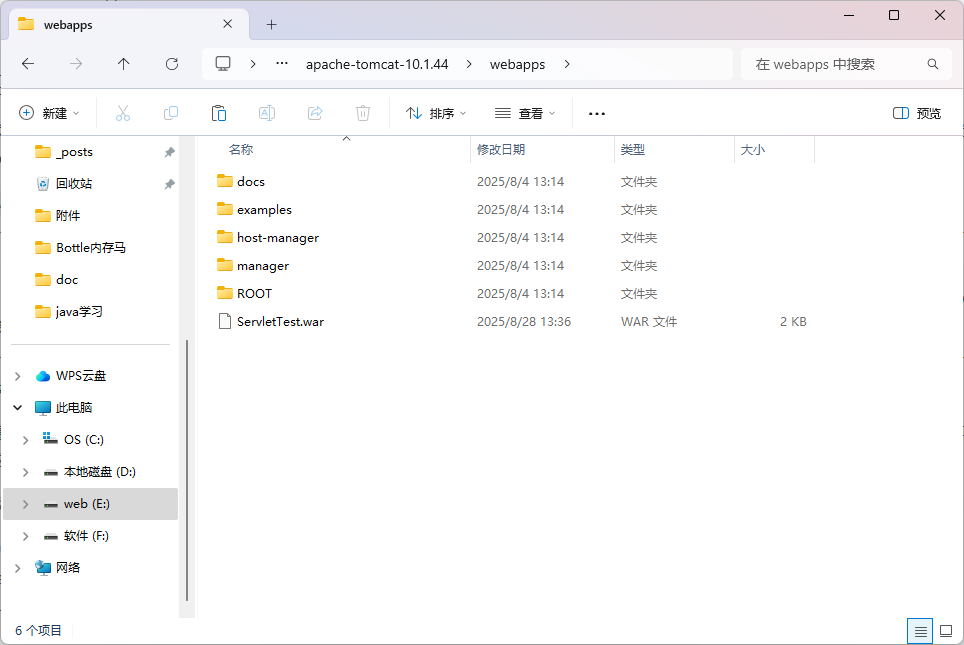Click the Cut scissors icon in toolbar

(123, 113)
